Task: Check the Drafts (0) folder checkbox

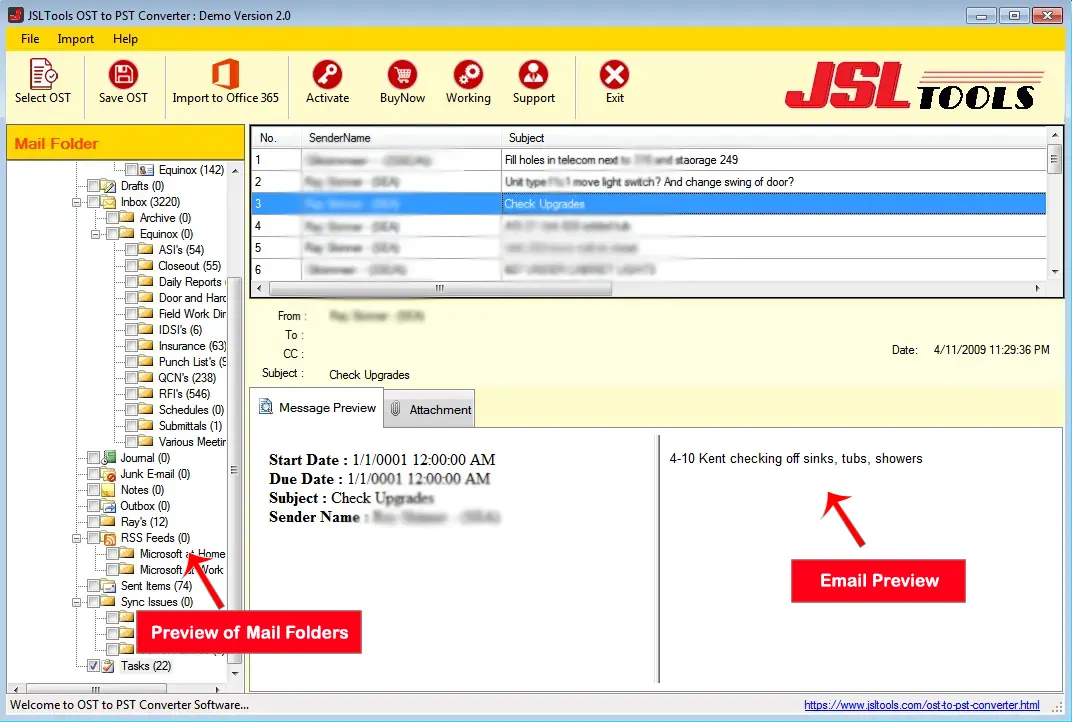Action: pyautogui.click(x=93, y=186)
